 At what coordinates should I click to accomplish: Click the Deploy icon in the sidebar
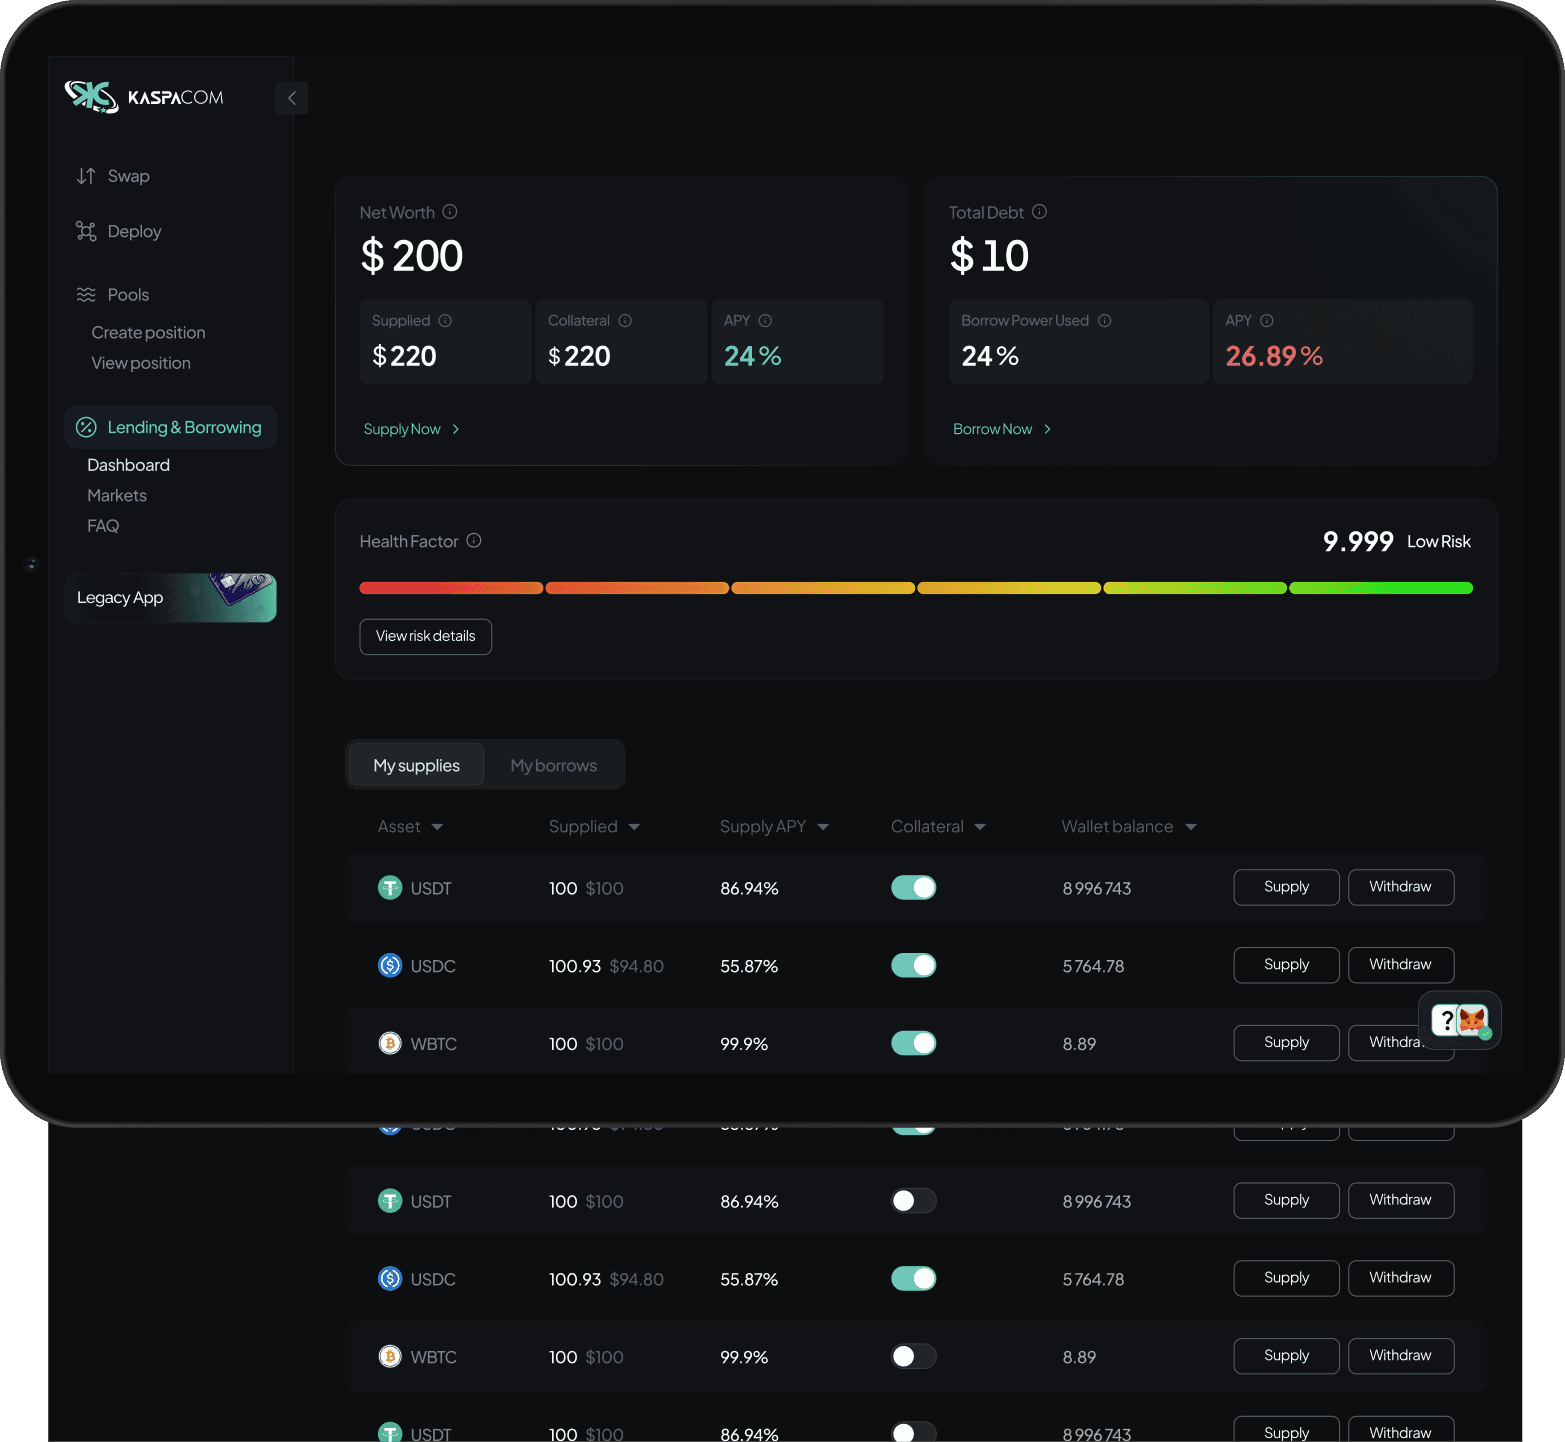click(86, 231)
